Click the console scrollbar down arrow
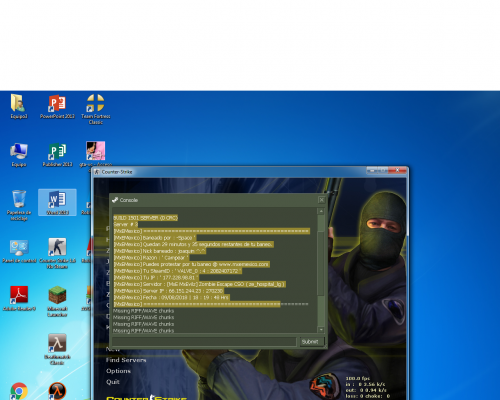Image resolution: width=500 pixels, height=400 pixels. point(321,329)
